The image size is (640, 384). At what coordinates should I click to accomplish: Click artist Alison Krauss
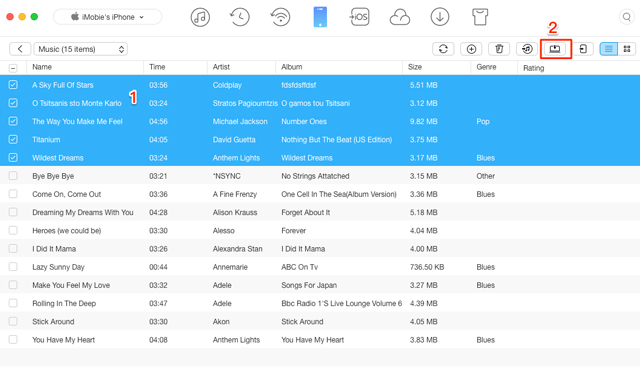[x=235, y=213]
